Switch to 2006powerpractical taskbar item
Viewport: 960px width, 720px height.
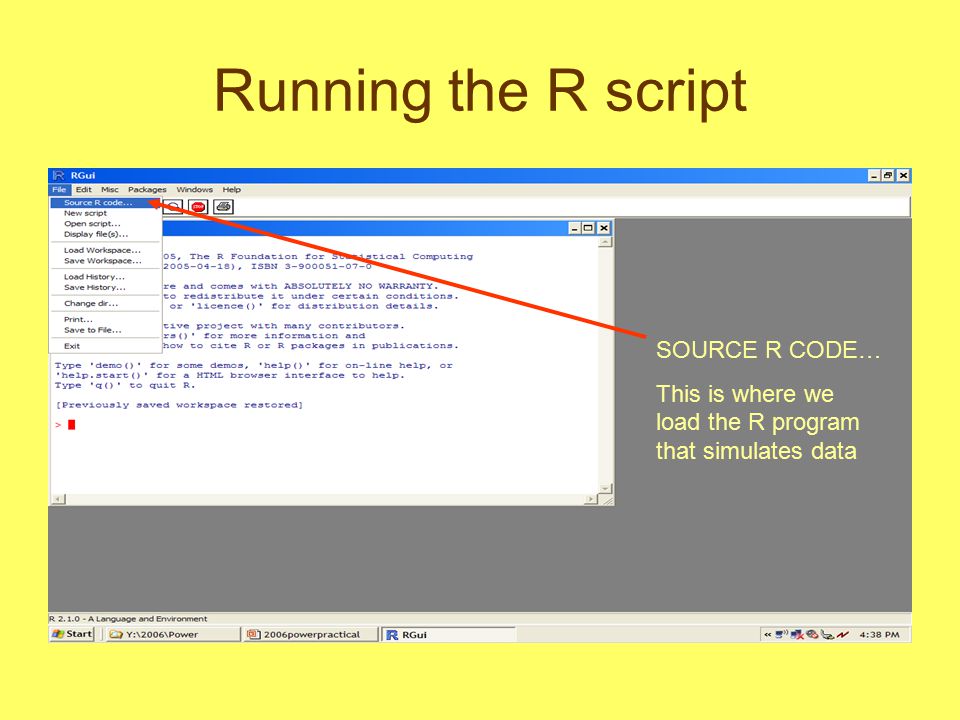pyautogui.click(x=311, y=634)
